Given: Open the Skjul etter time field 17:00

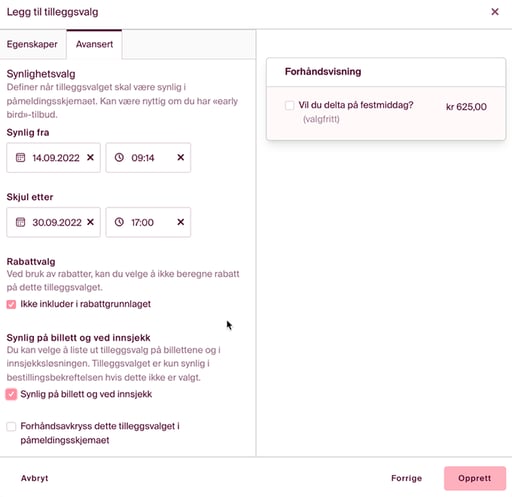Looking at the screenshot, I should pos(148,222).
